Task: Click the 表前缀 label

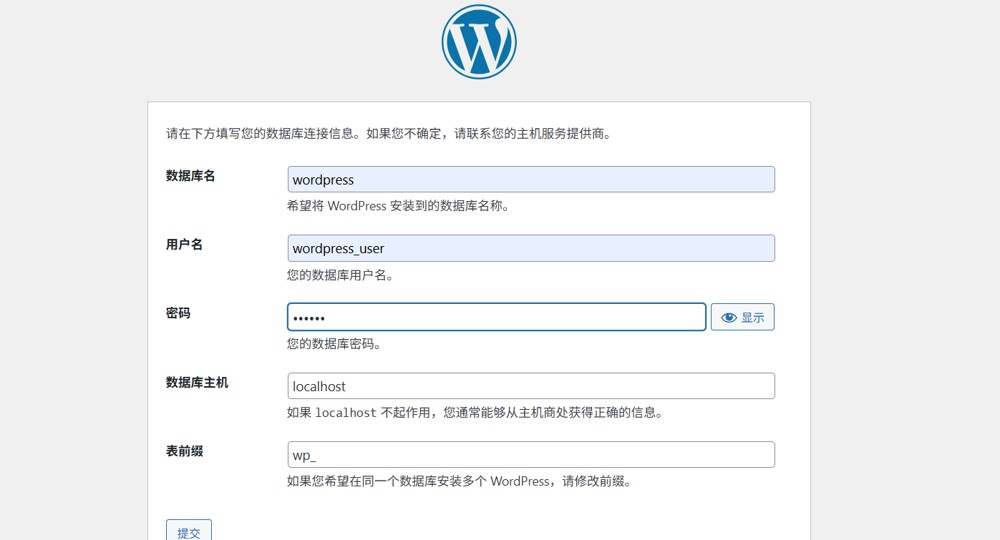Action: click(x=184, y=451)
